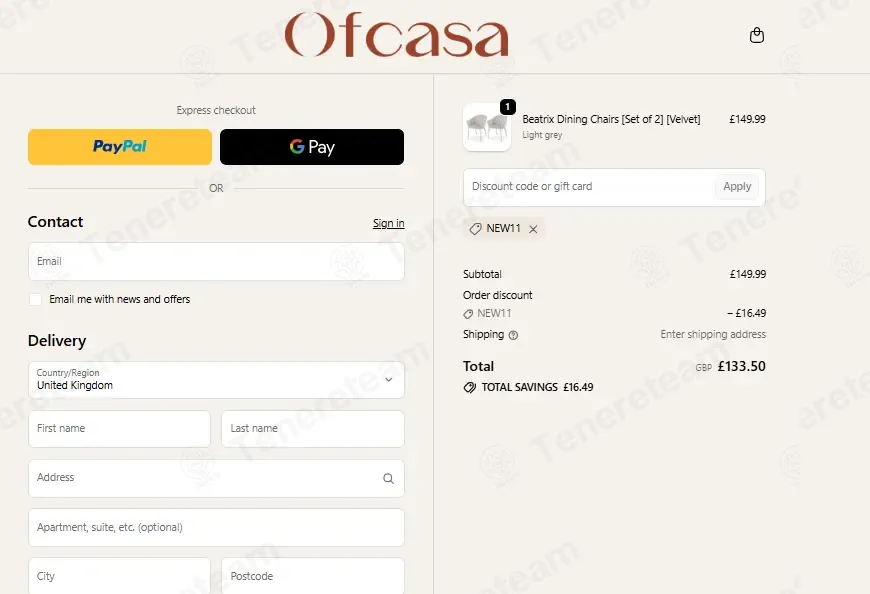Click the Enter shipping address text
The height and width of the screenshot is (594, 870).
pos(713,334)
